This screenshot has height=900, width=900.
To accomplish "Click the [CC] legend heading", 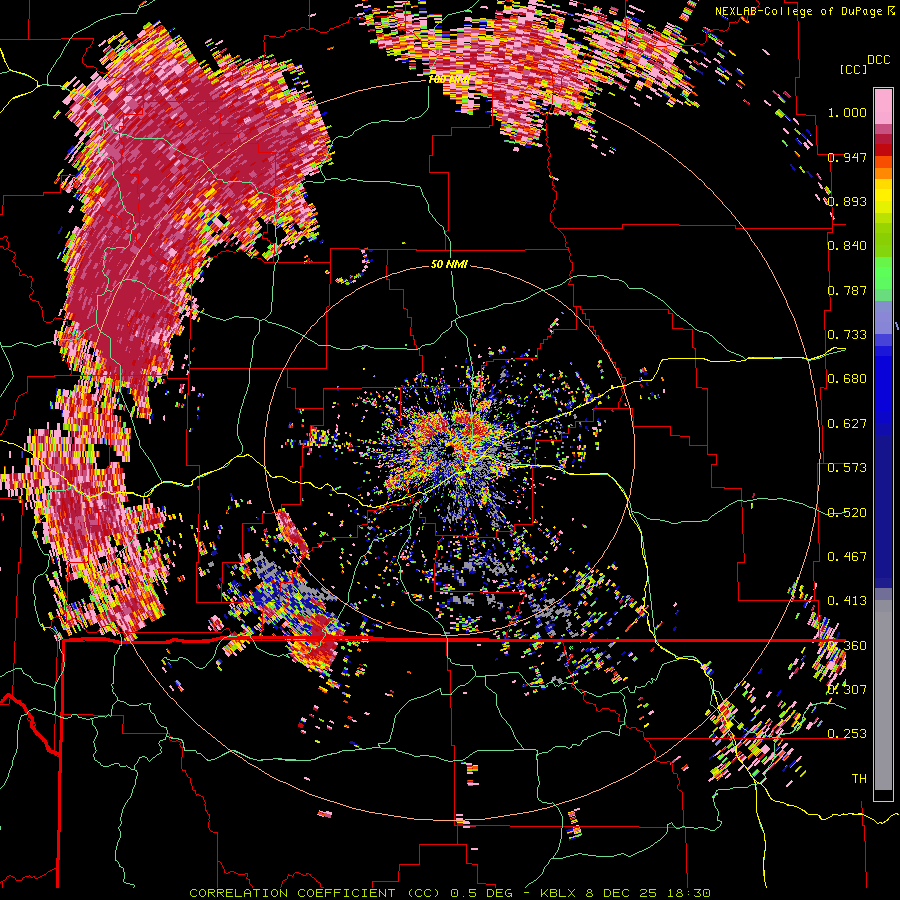I will pyautogui.click(x=853, y=69).
